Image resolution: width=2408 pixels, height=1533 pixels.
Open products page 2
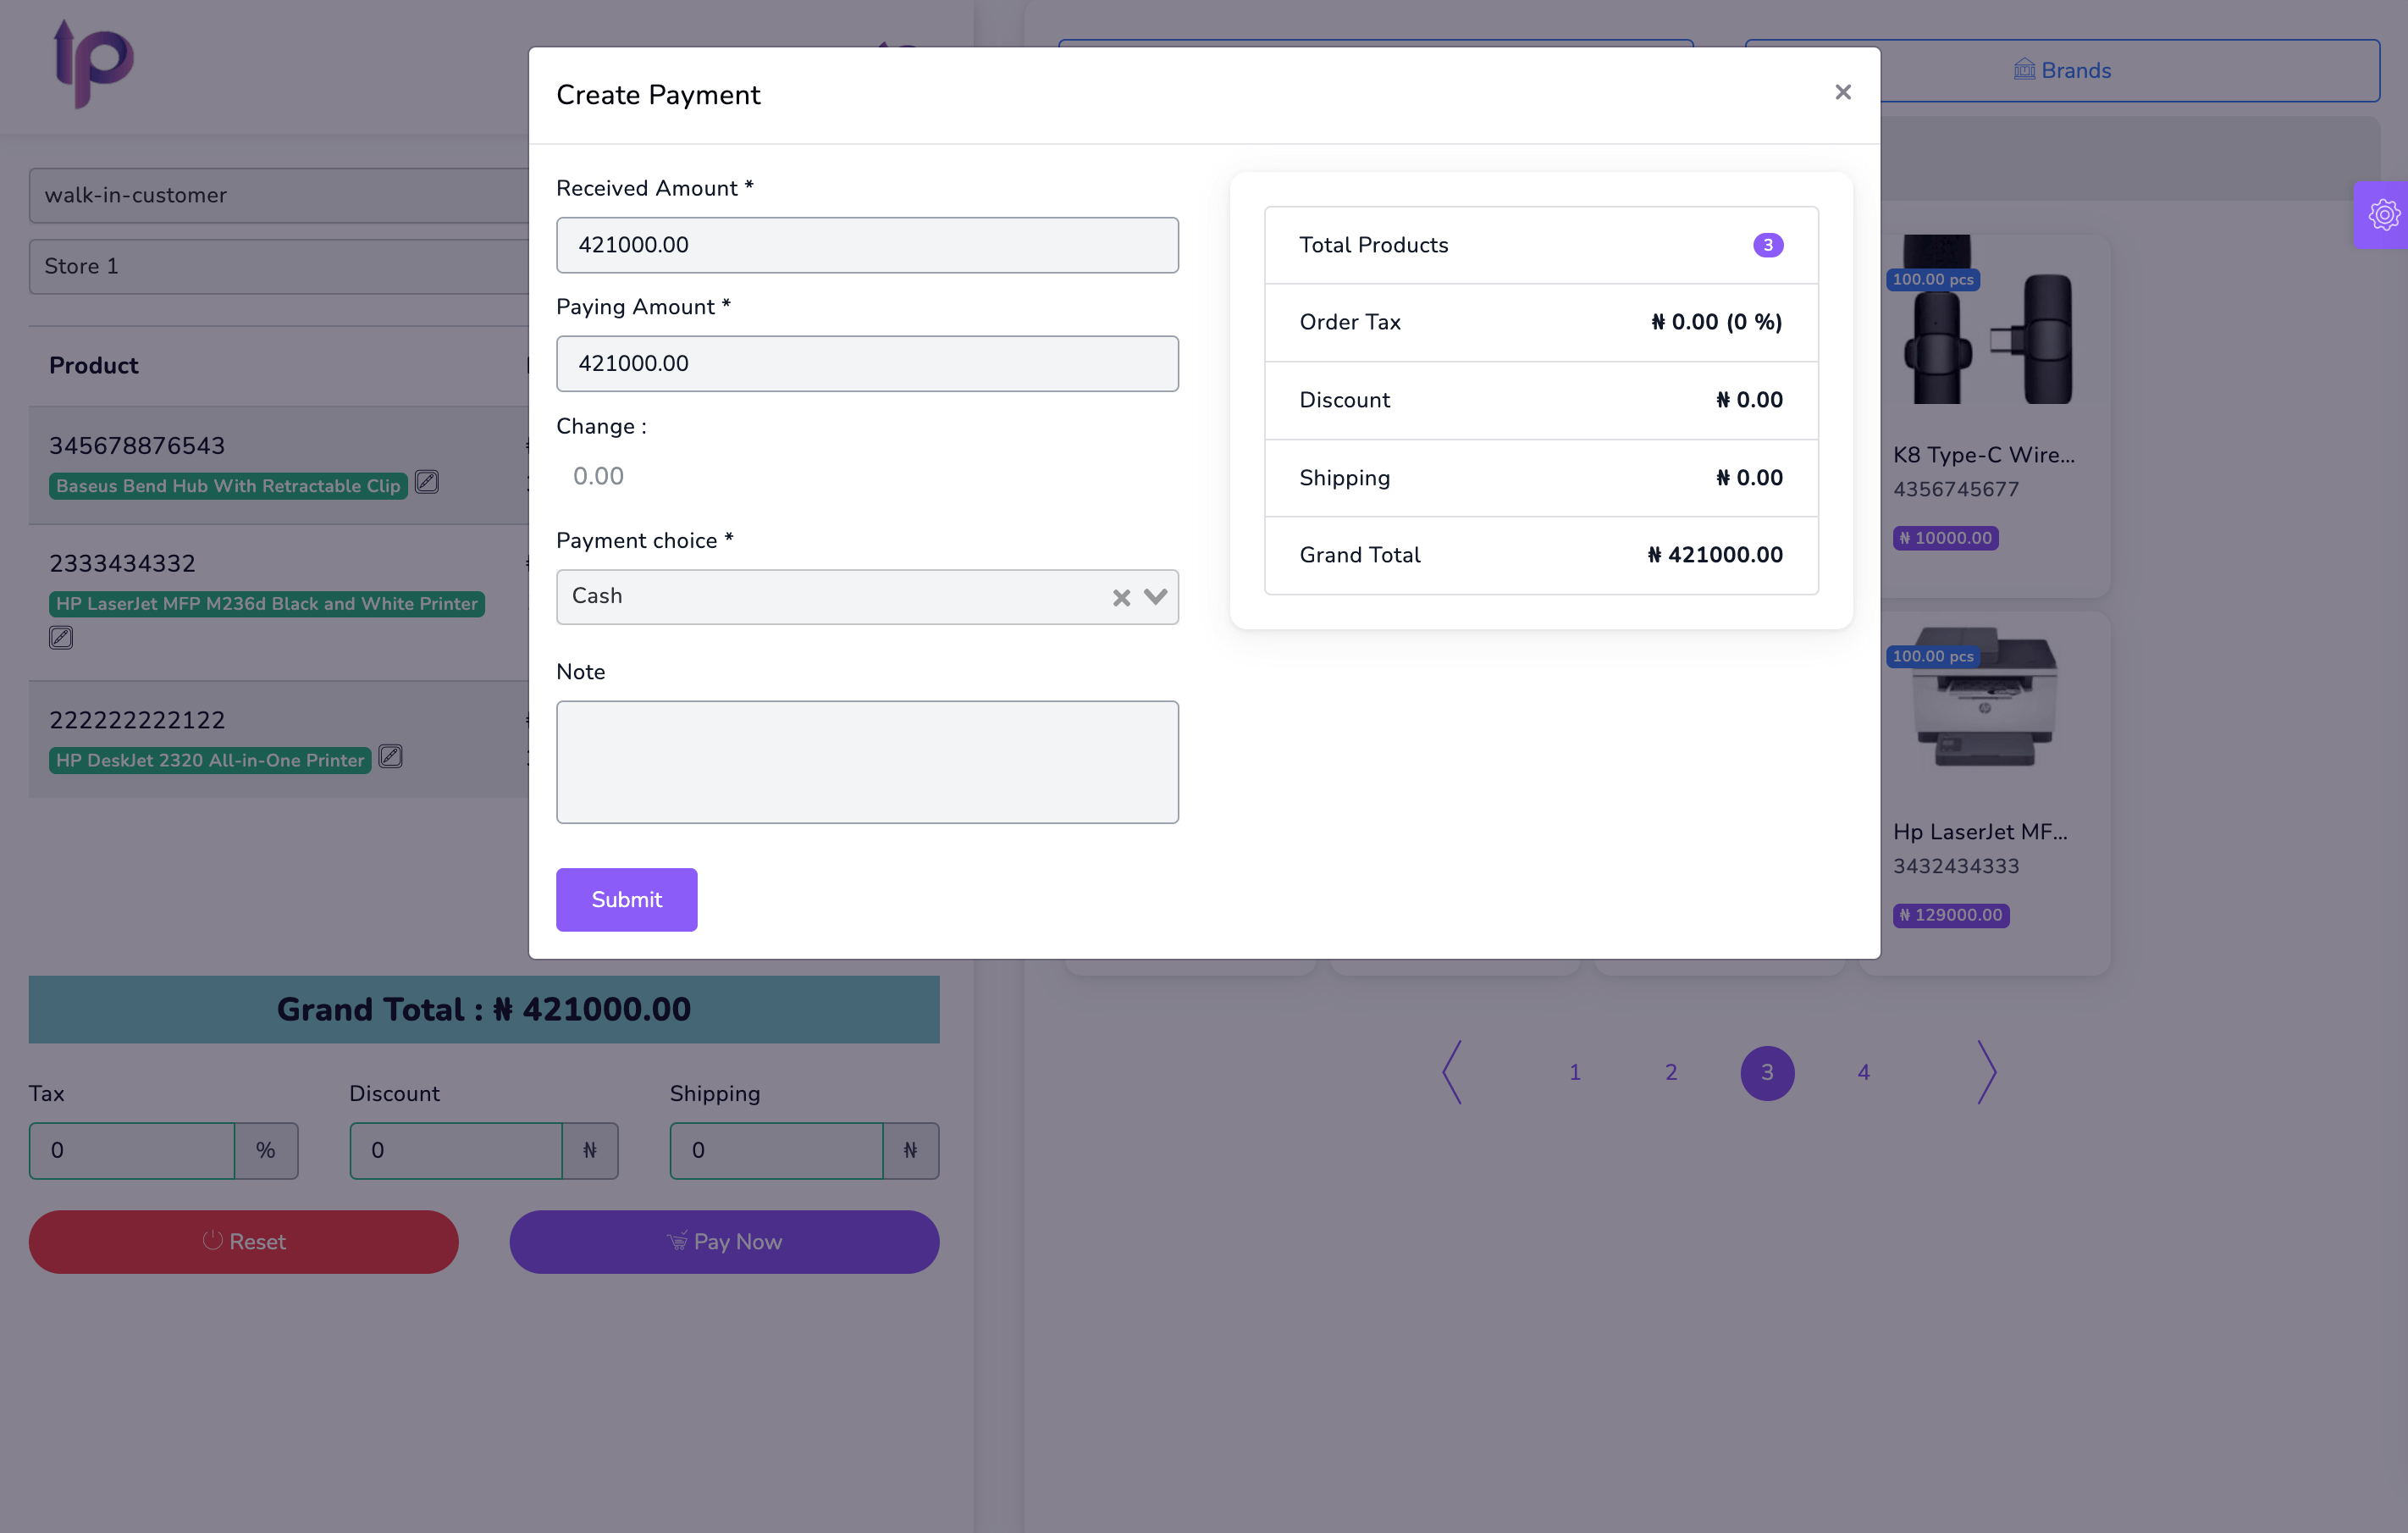tap(1671, 1073)
